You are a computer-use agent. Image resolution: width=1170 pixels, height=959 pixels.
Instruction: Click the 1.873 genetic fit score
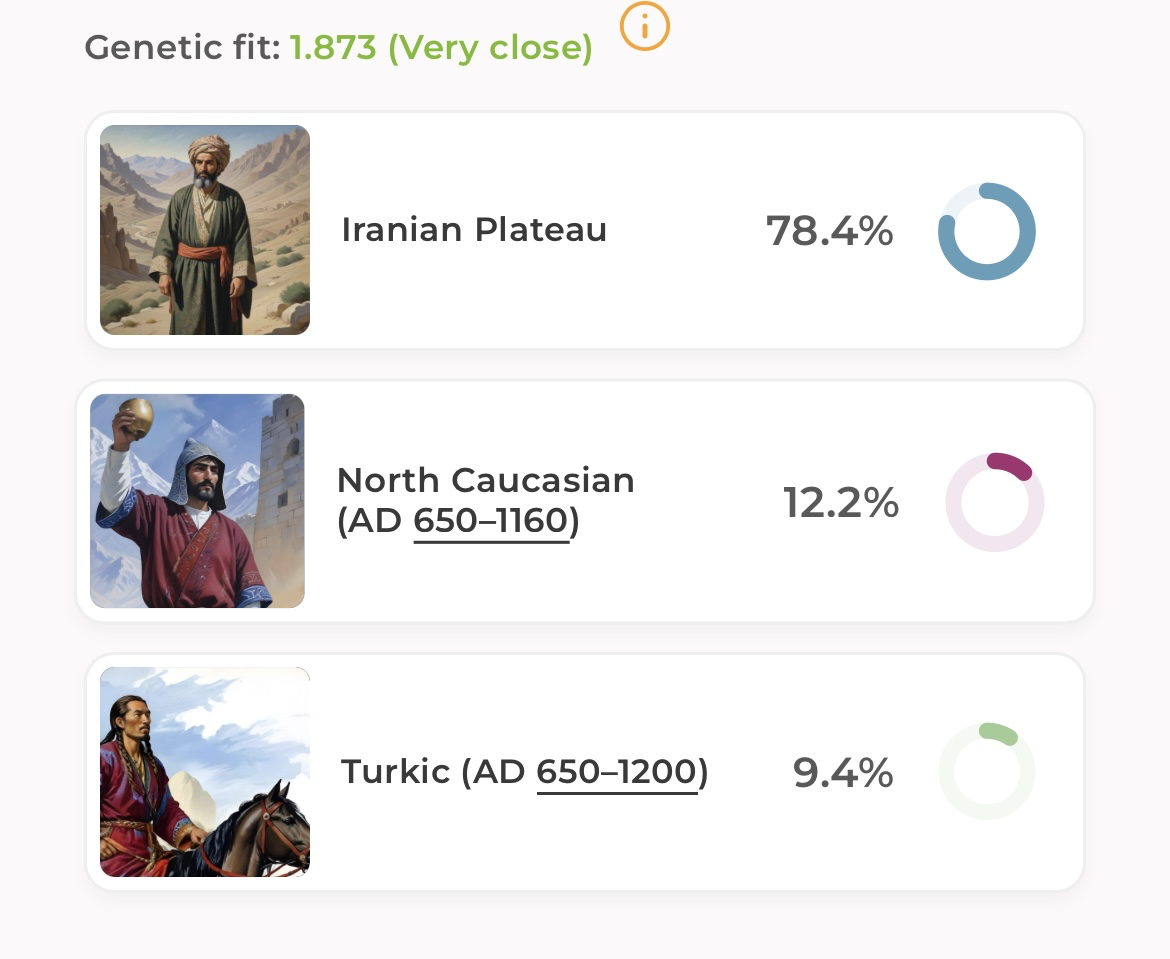click(x=333, y=47)
